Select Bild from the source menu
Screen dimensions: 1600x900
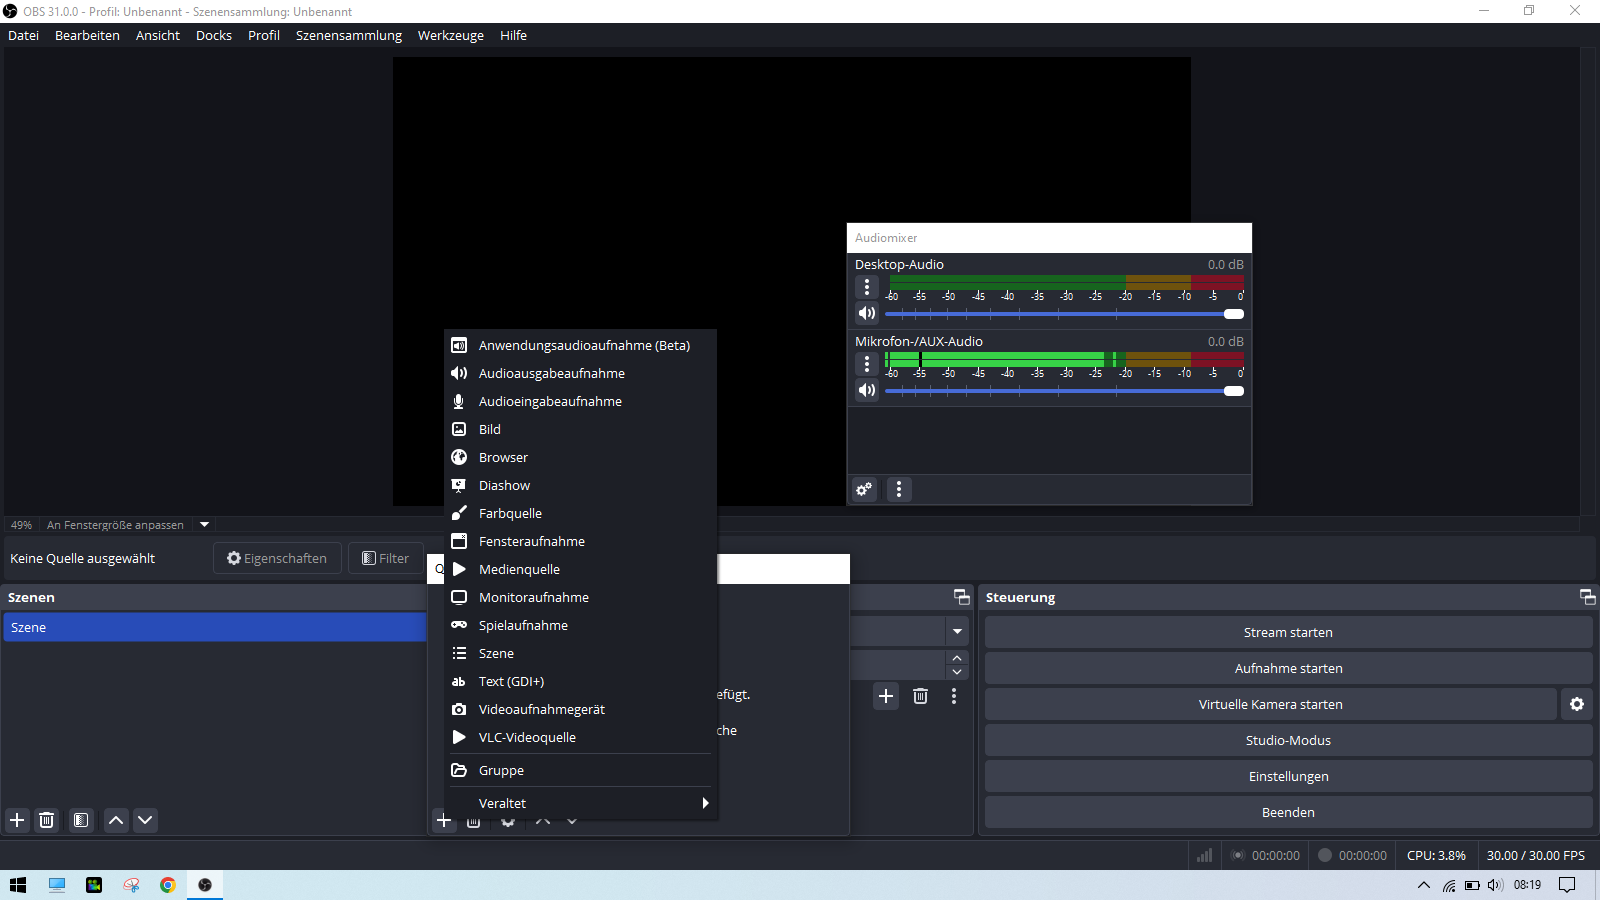(580, 429)
